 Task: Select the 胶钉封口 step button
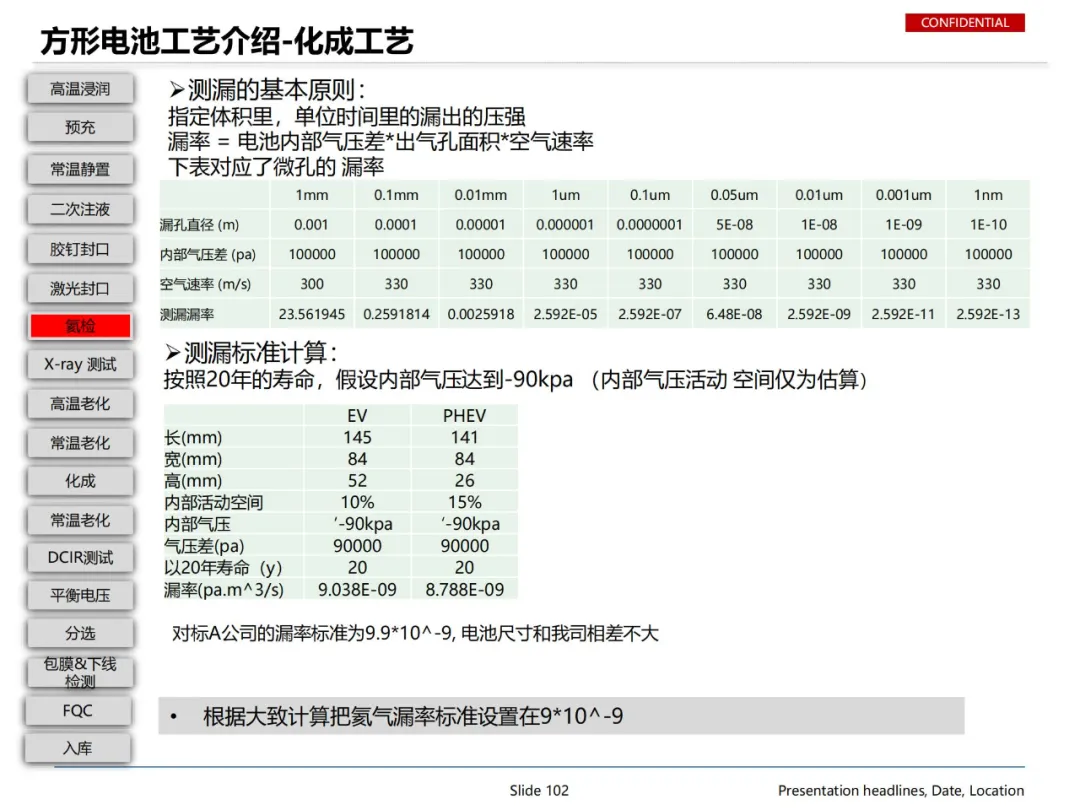pos(80,249)
